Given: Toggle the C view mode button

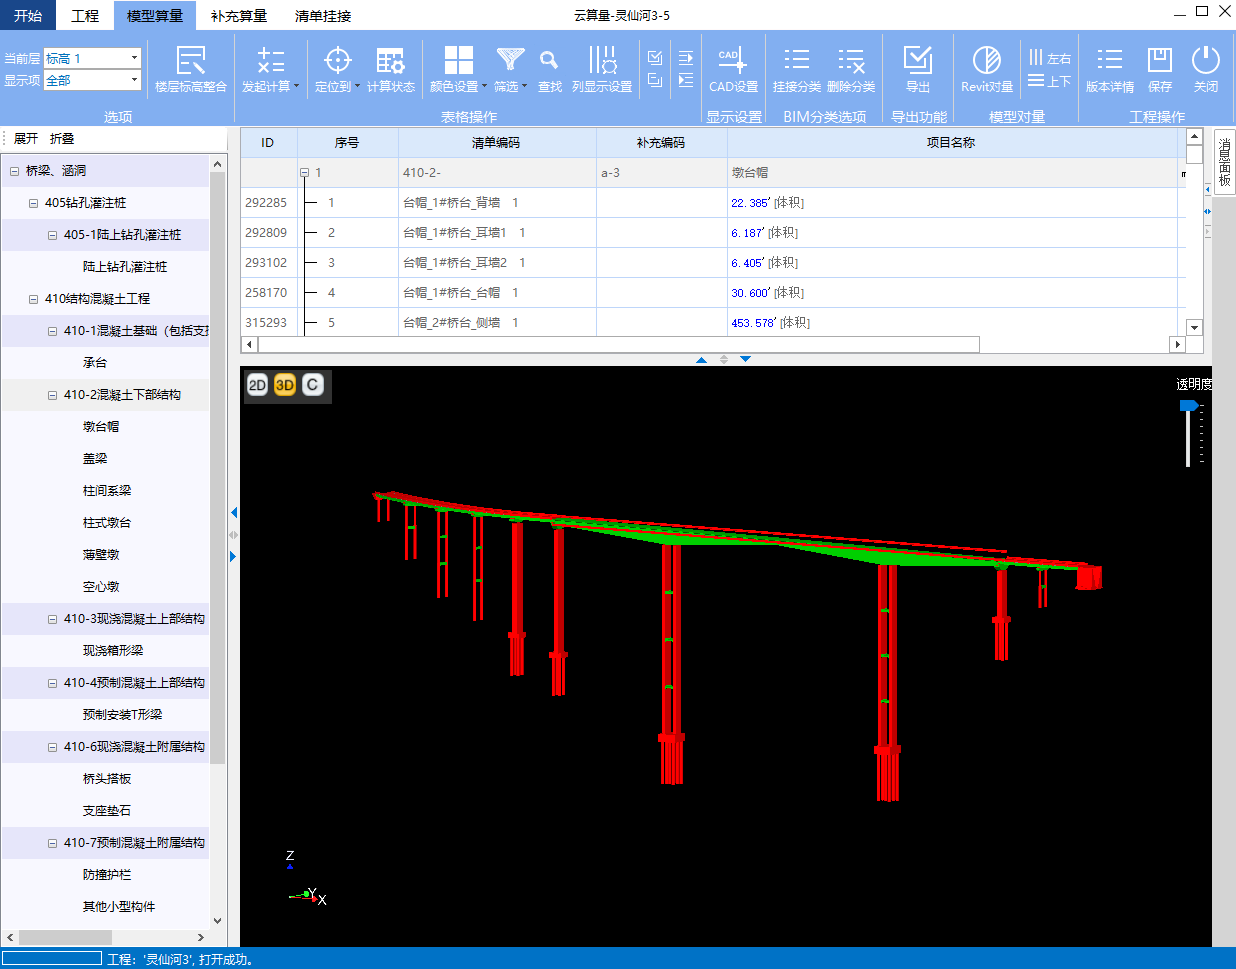Looking at the screenshot, I should click(x=312, y=385).
